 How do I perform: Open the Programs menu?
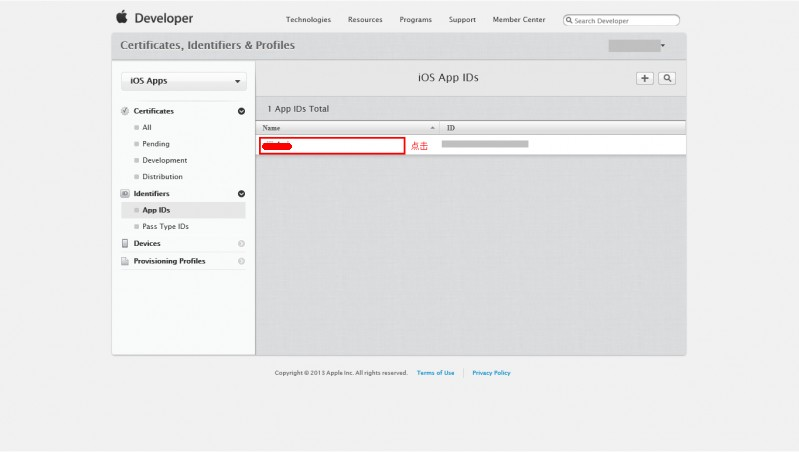pyautogui.click(x=415, y=19)
